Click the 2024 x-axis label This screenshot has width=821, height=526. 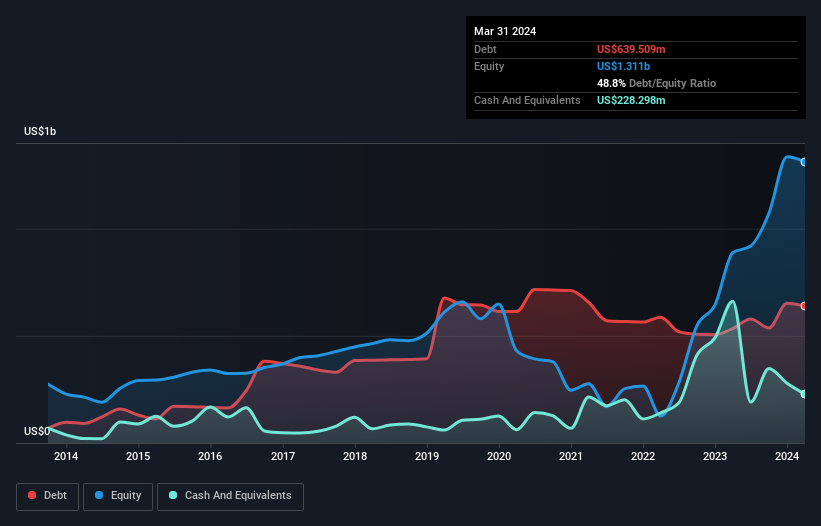[x=787, y=456]
